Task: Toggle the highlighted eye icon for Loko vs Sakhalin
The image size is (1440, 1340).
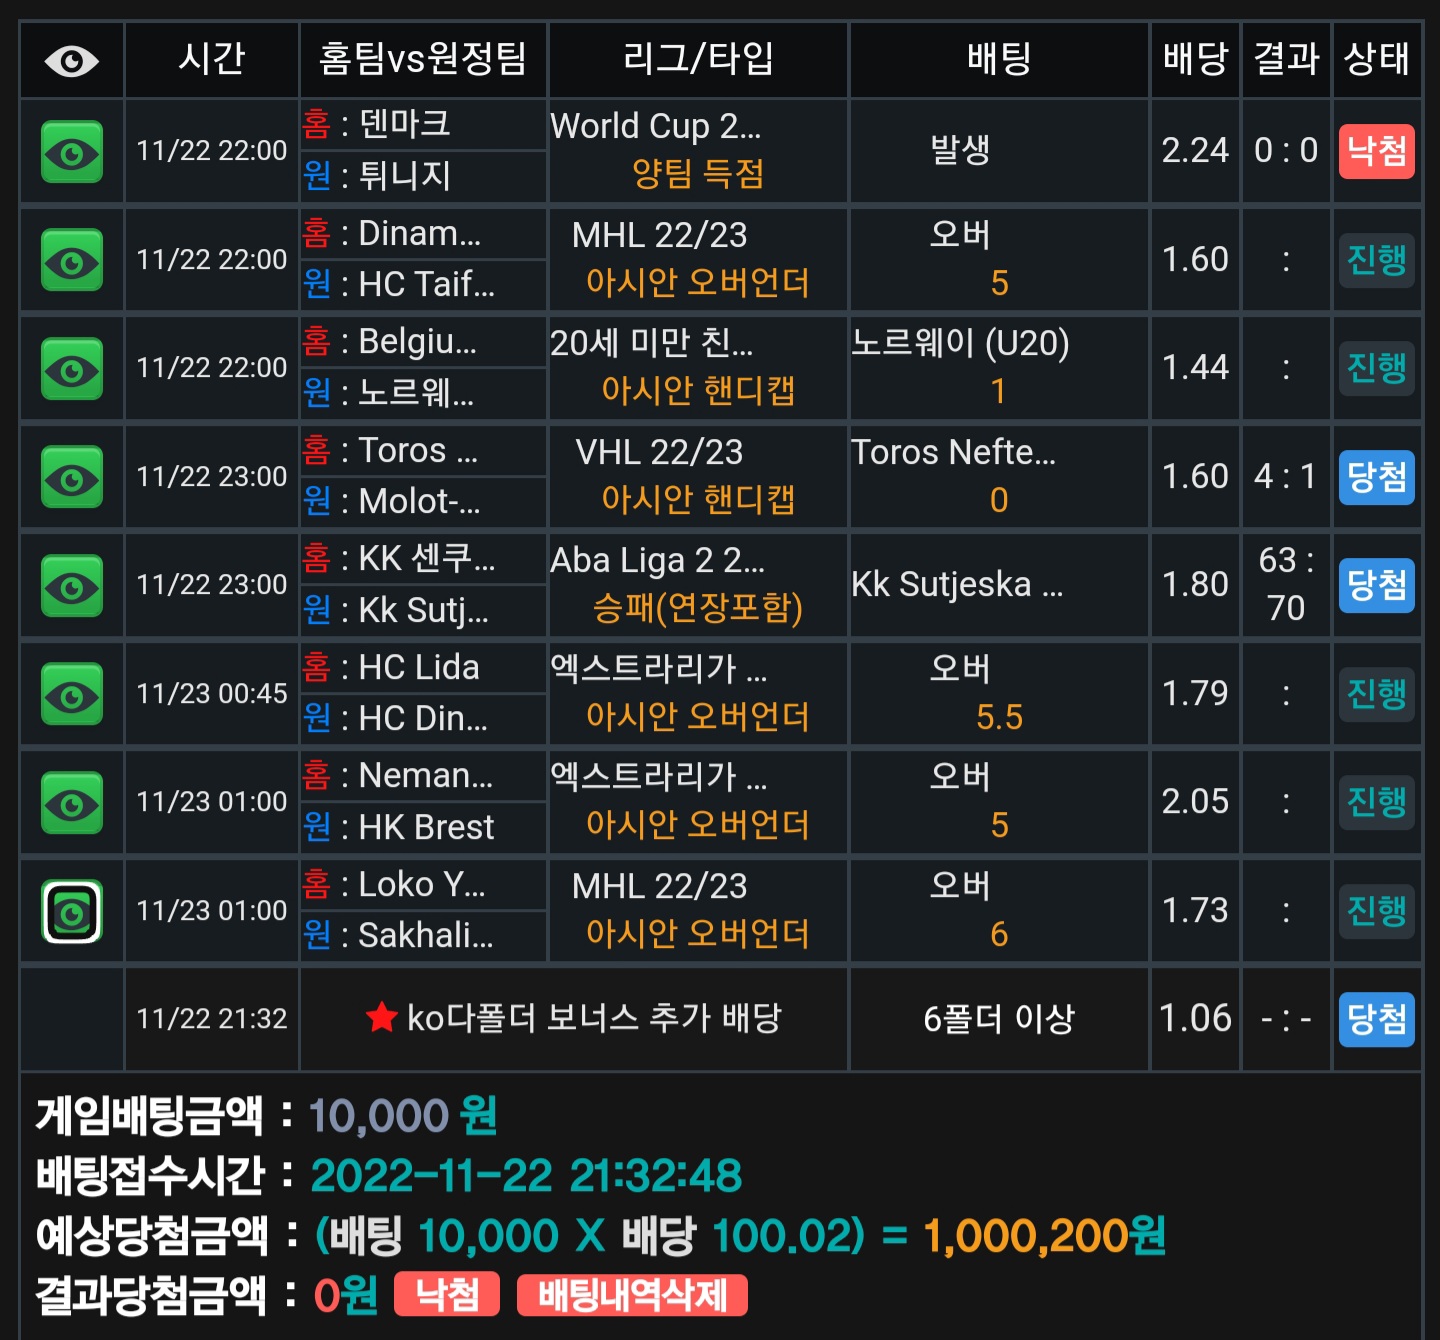Action: point(72,911)
